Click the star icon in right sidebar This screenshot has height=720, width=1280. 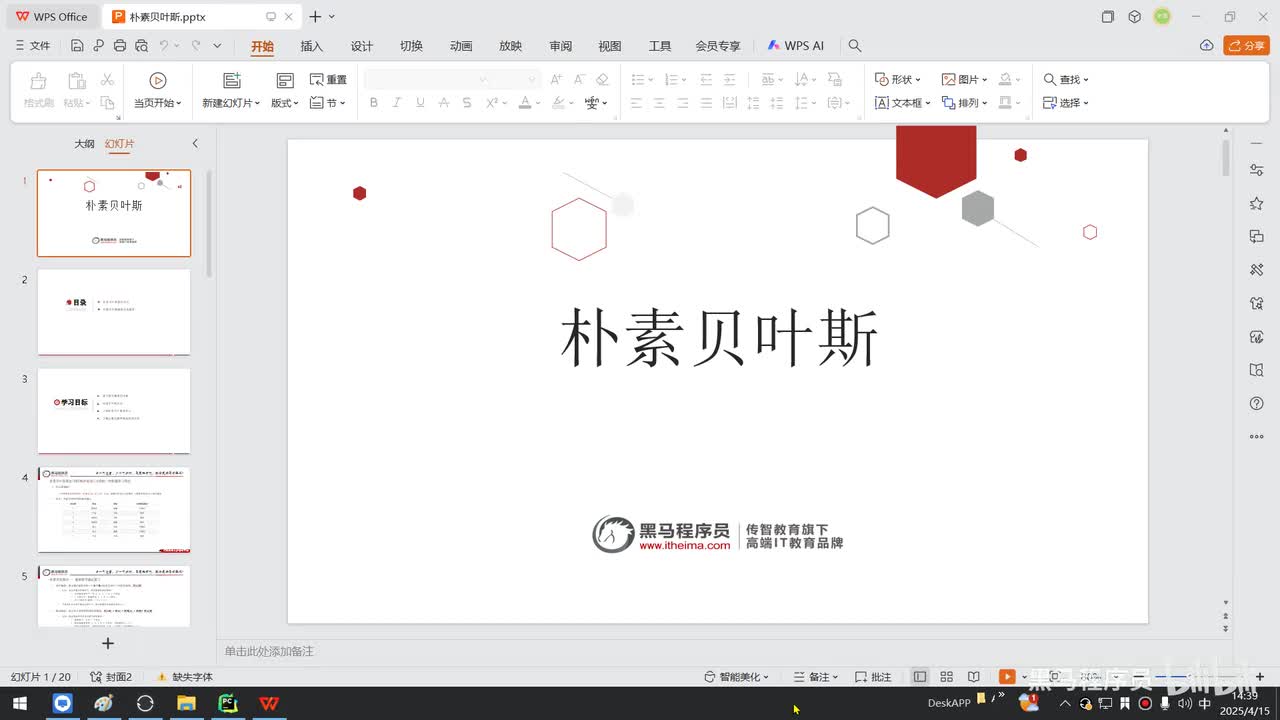1257,204
